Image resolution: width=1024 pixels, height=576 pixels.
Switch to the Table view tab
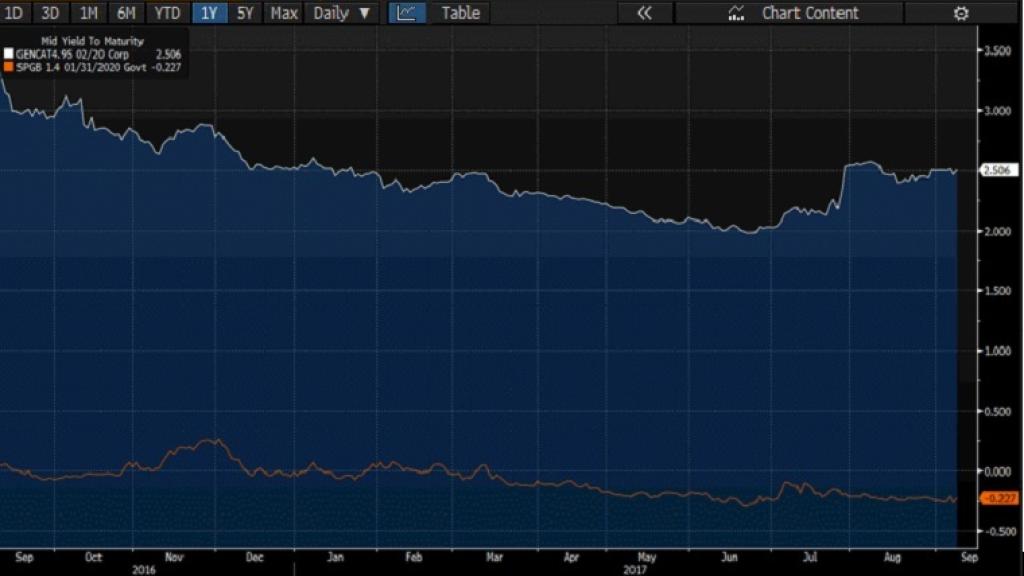point(460,13)
